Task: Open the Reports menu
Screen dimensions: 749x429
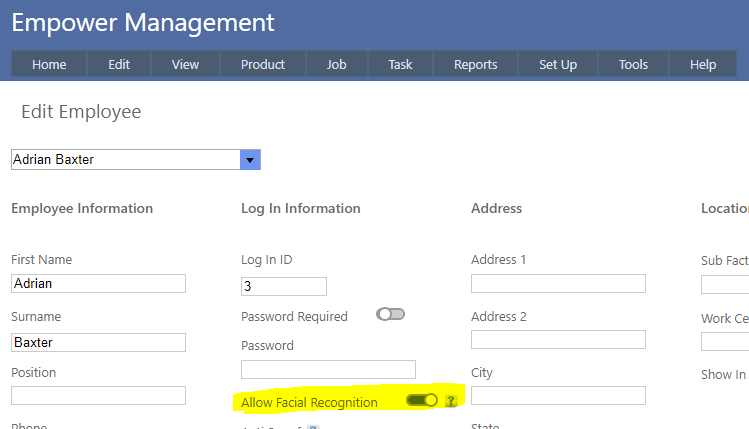Action: pos(475,65)
